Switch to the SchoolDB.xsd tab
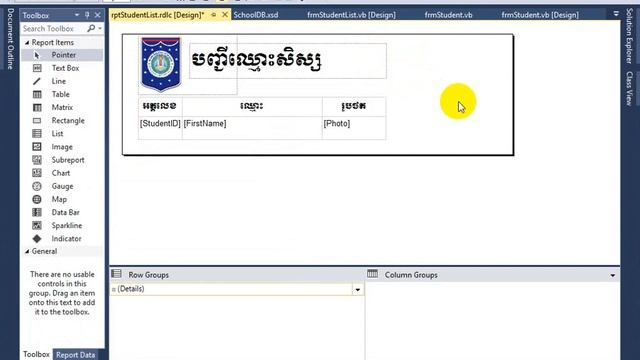Viewport: 640px width, 360px height. pos(256,15)
